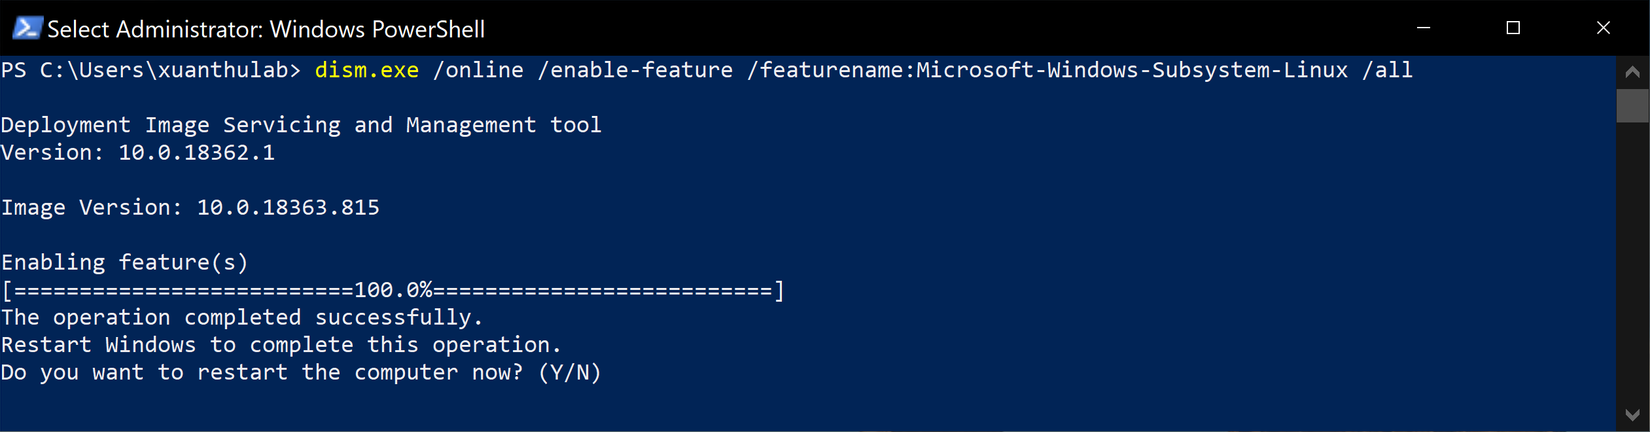Image resolution: width=1650 pixels, height=432 pixels.
Task: Click the vertical scrollbar thumb
Action: (1632, 105)
